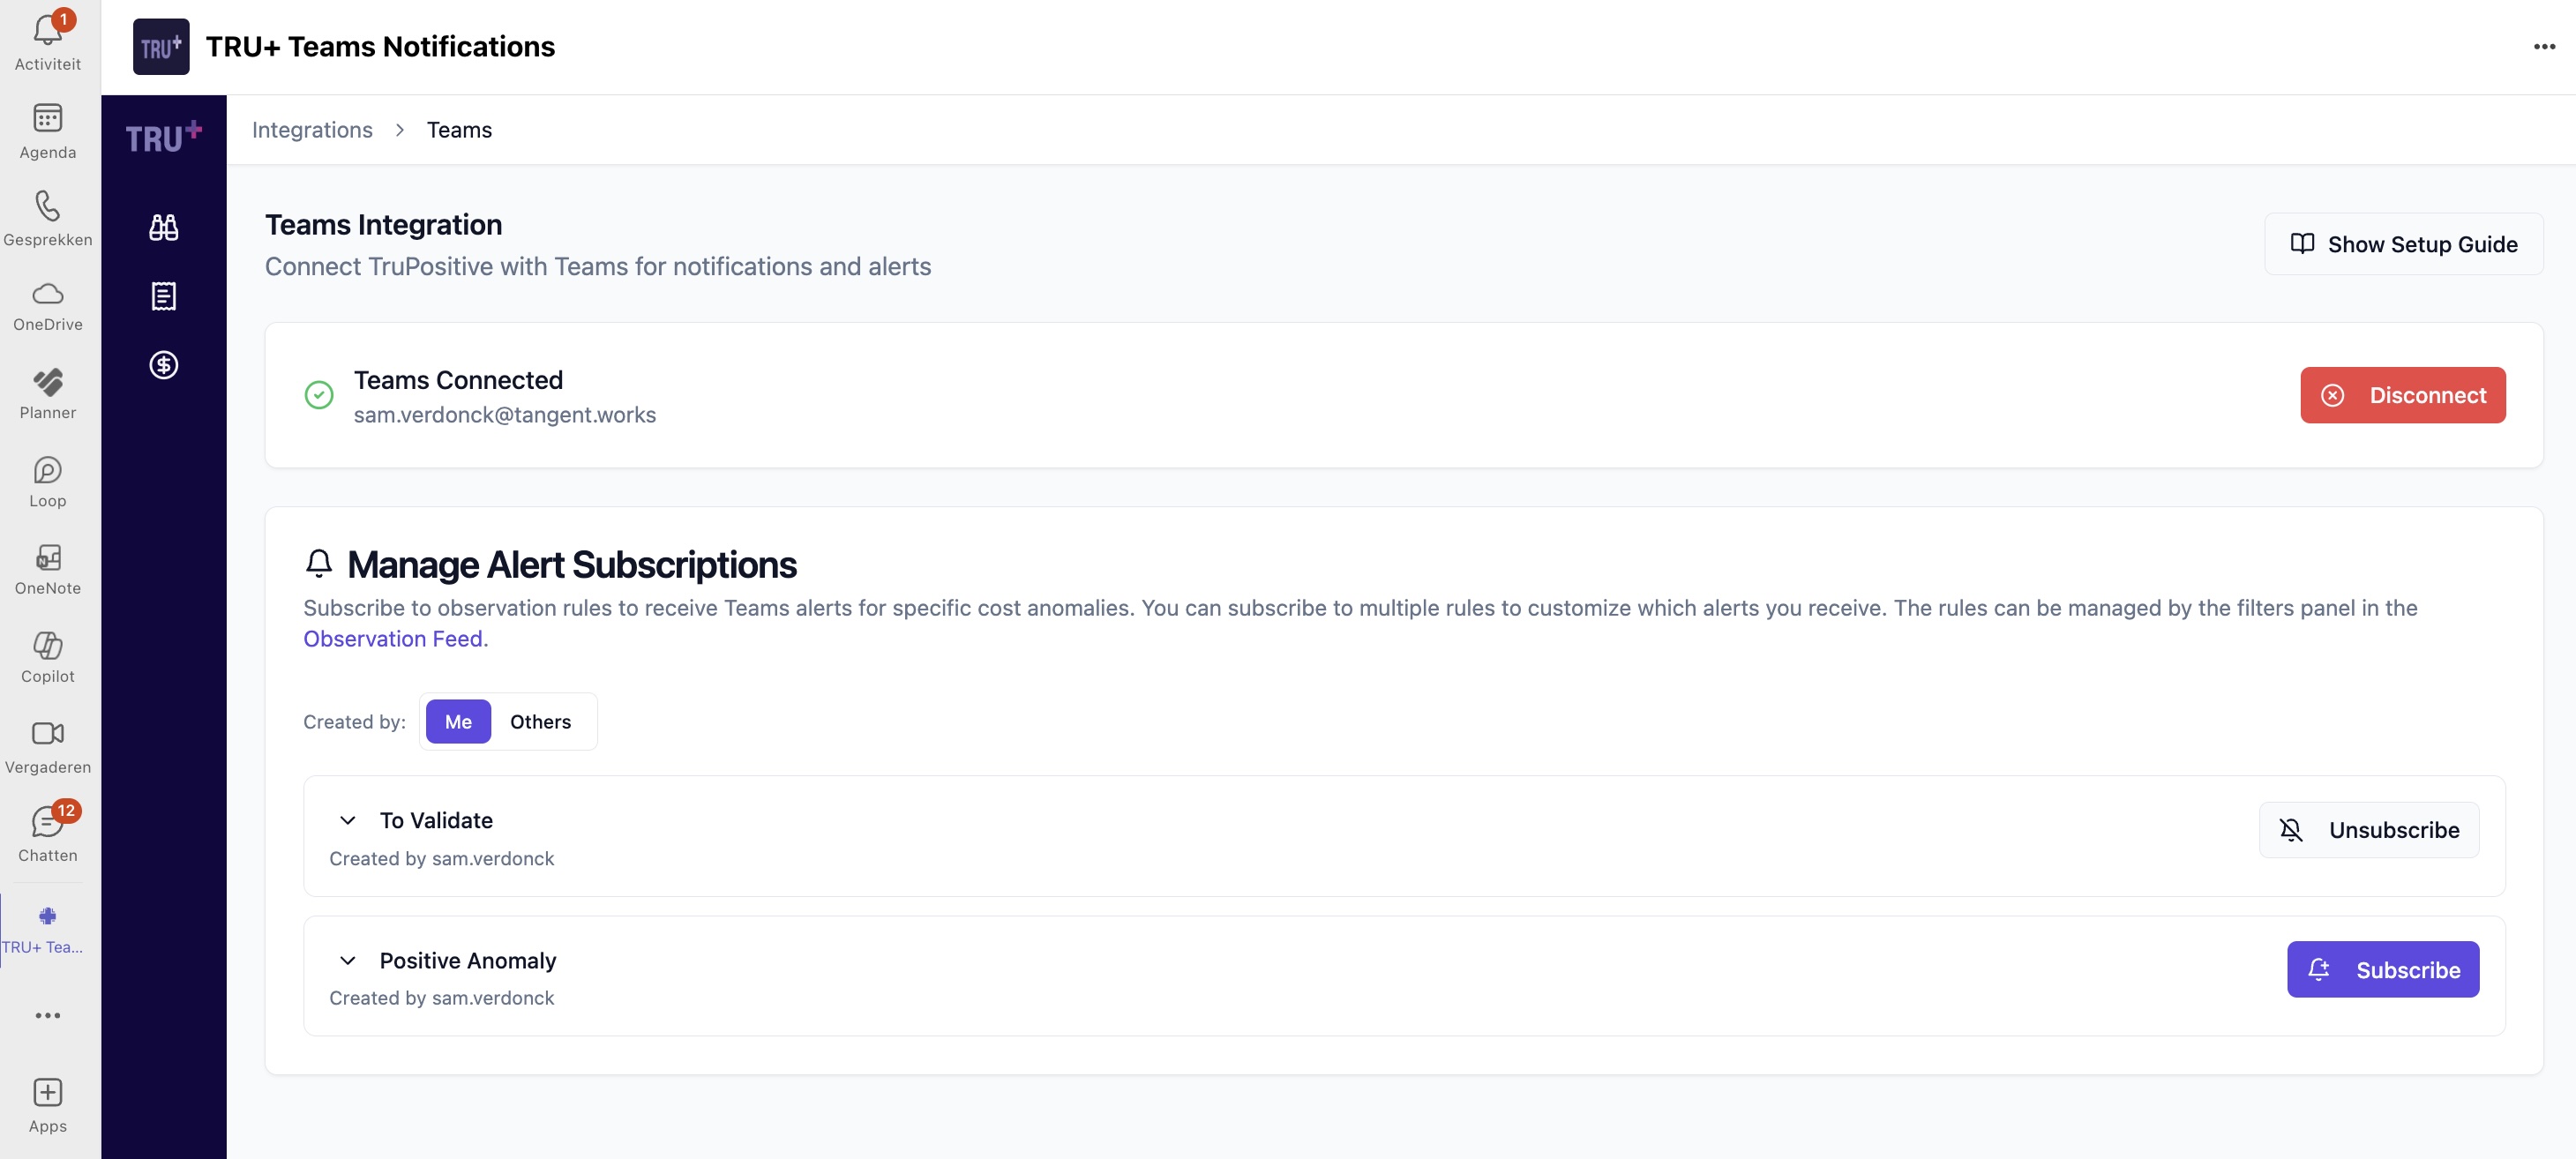Click the Disconnect button
The width and height of the screenshot is (2576, 1159).
pos(2402,395)
